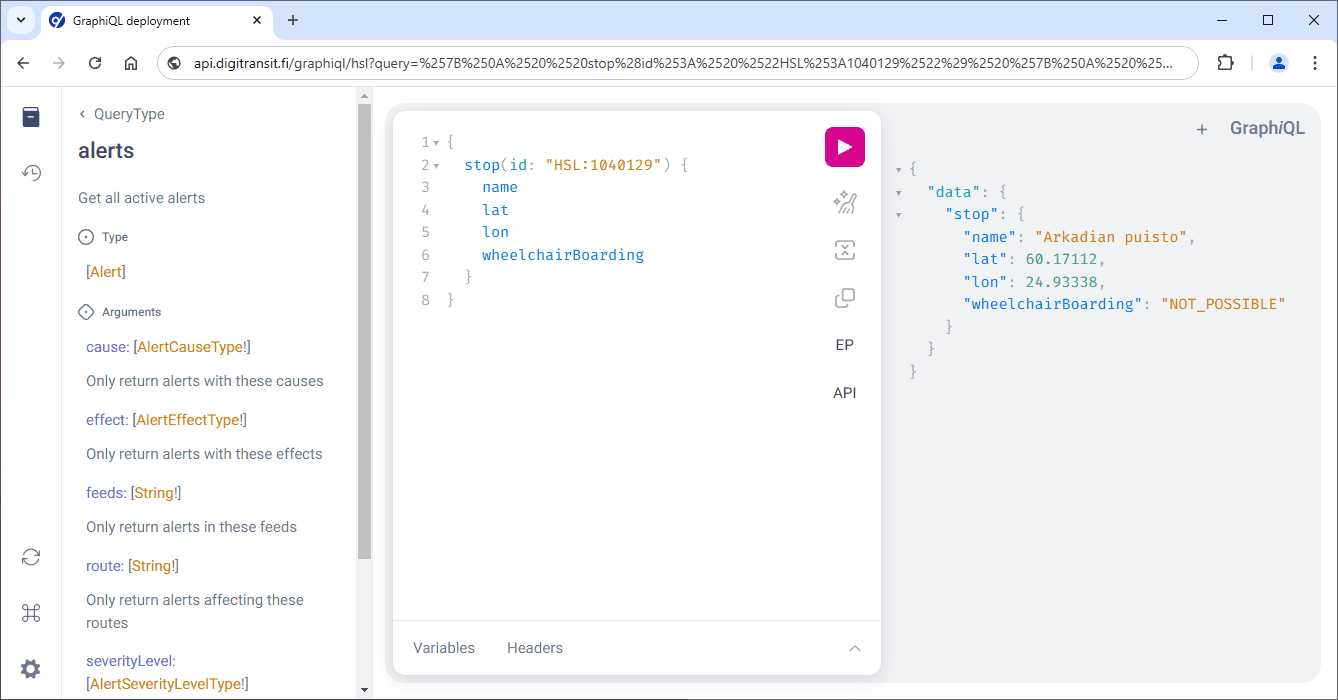Image resolution: width=1338 pixels, height=700 pixels.
Task: Switch to the Variables tab
Action: (x=444, y=648)
